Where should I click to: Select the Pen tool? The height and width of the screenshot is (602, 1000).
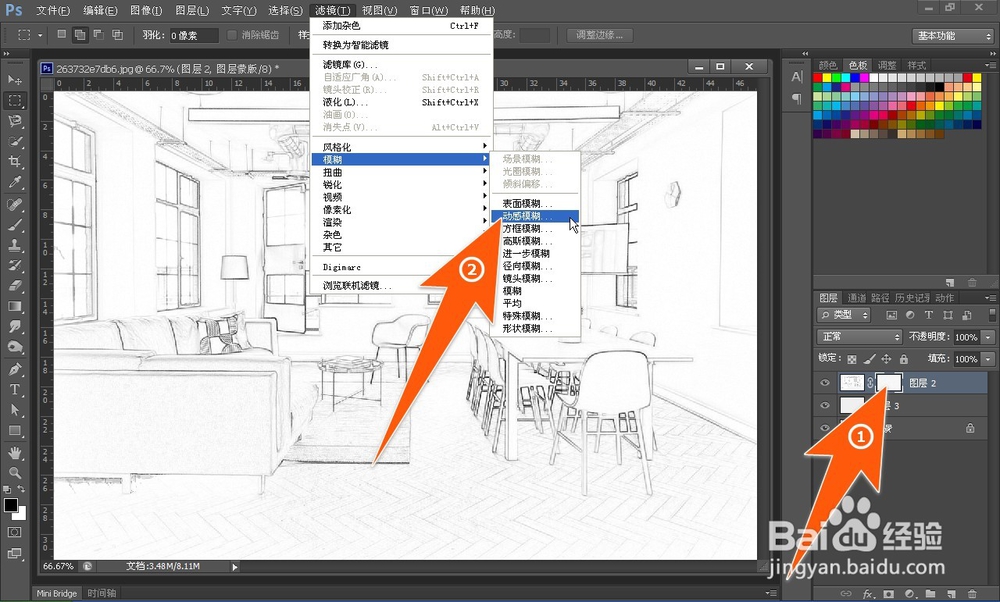[15, 369]
